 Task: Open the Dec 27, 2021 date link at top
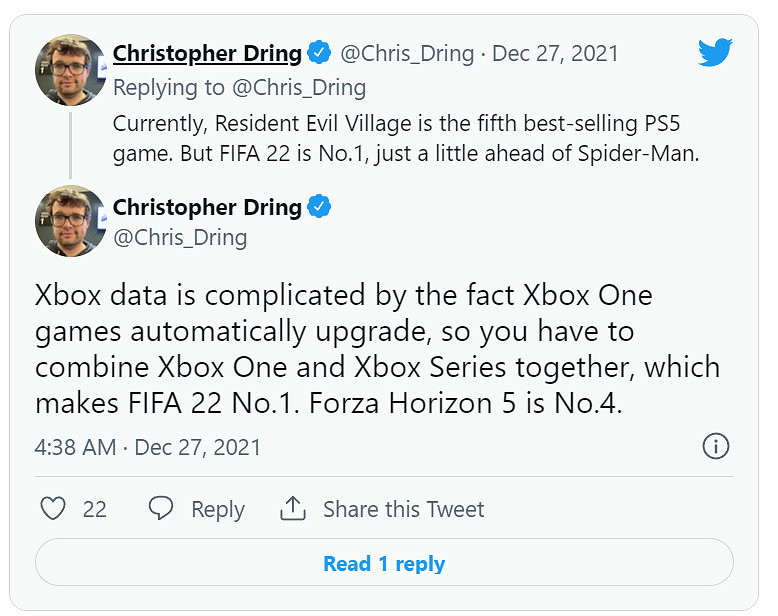tap(555, 53)
